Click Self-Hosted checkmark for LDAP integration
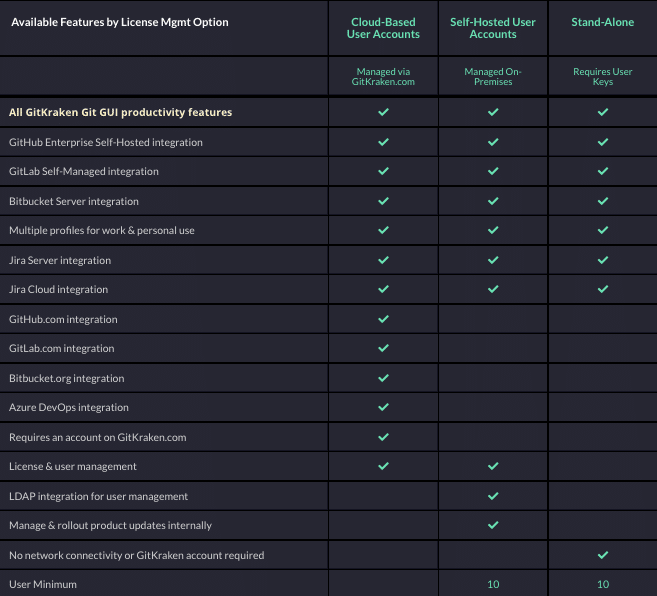The width and height of the screenshot is (657, 596). click(x=493, y=496)
